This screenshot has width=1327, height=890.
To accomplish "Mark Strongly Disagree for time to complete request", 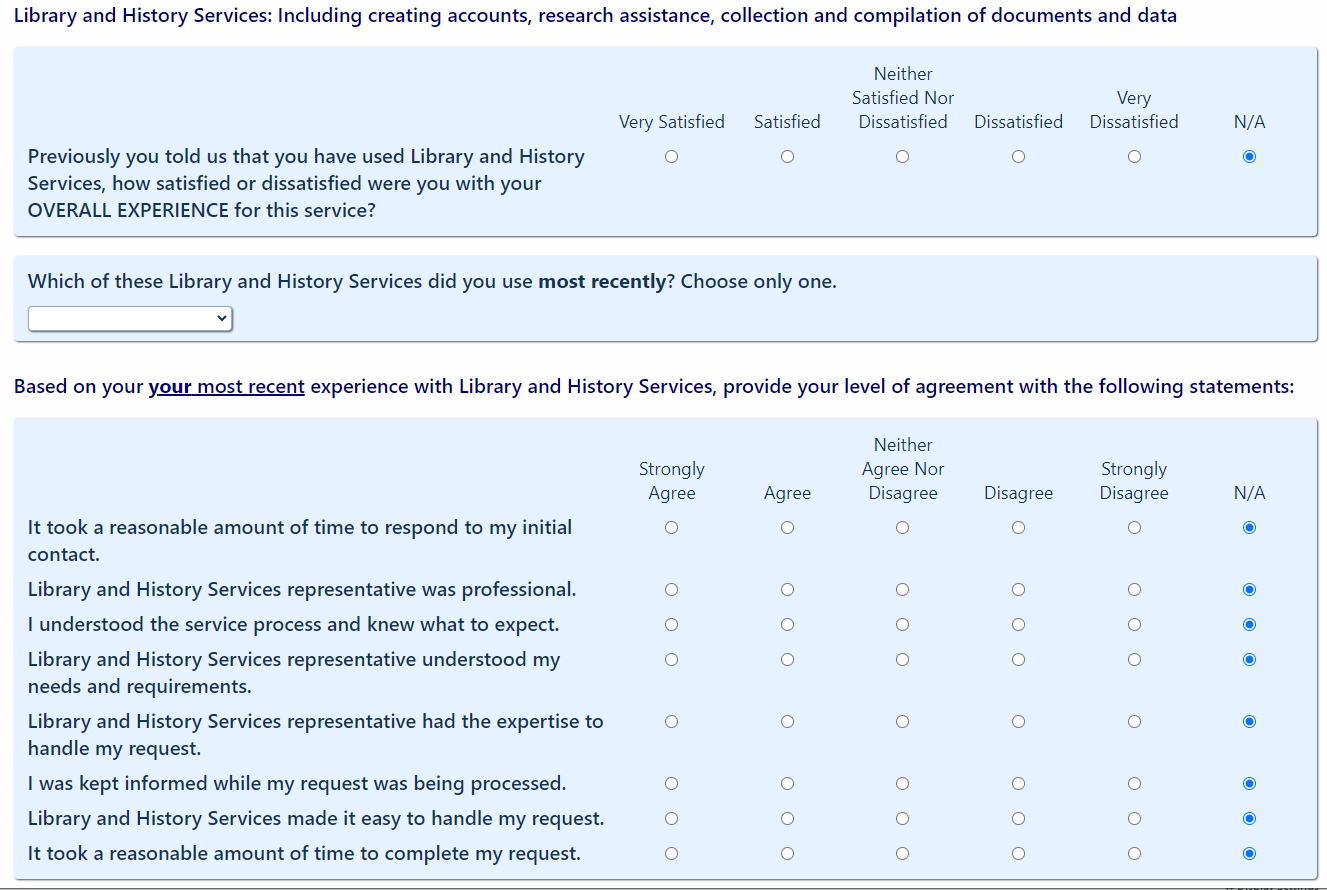I will pos(1134,854).
